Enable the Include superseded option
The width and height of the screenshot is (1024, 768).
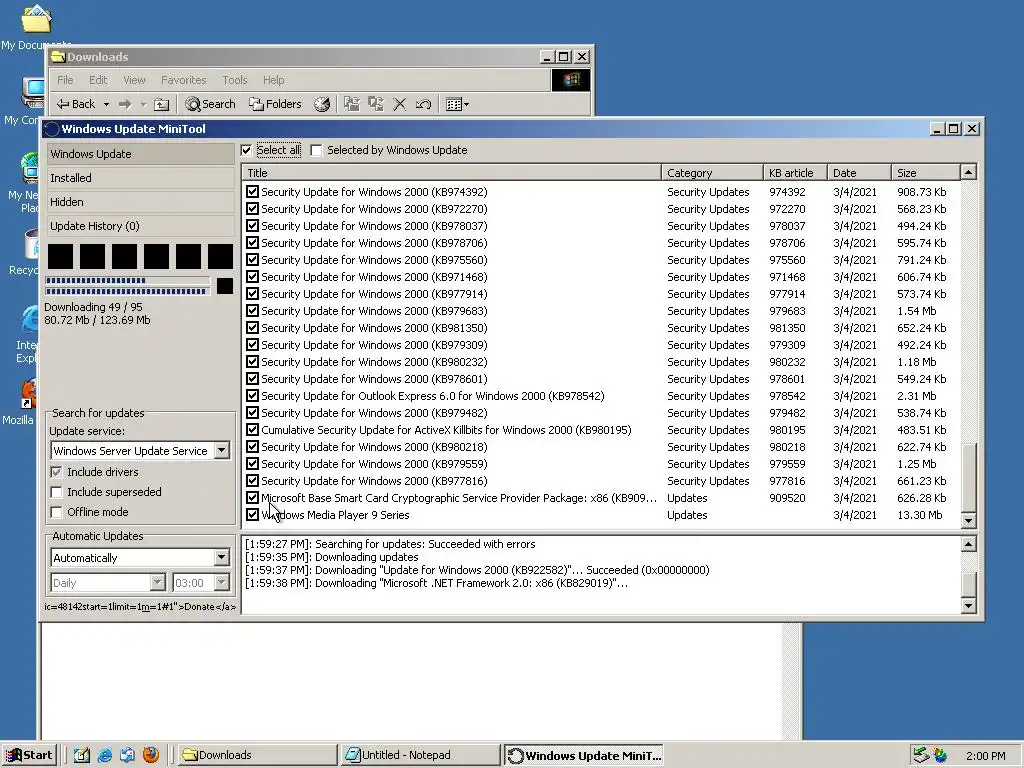point(57,492)
